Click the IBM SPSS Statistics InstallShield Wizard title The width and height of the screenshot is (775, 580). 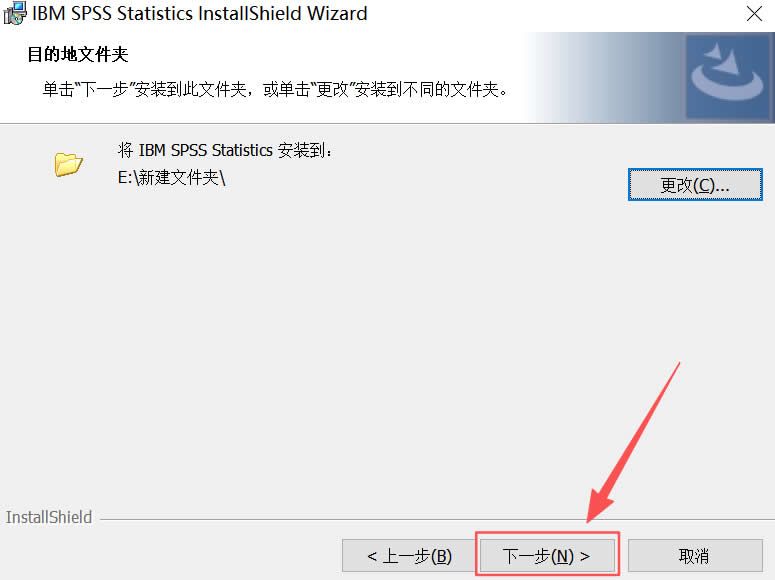200,13
